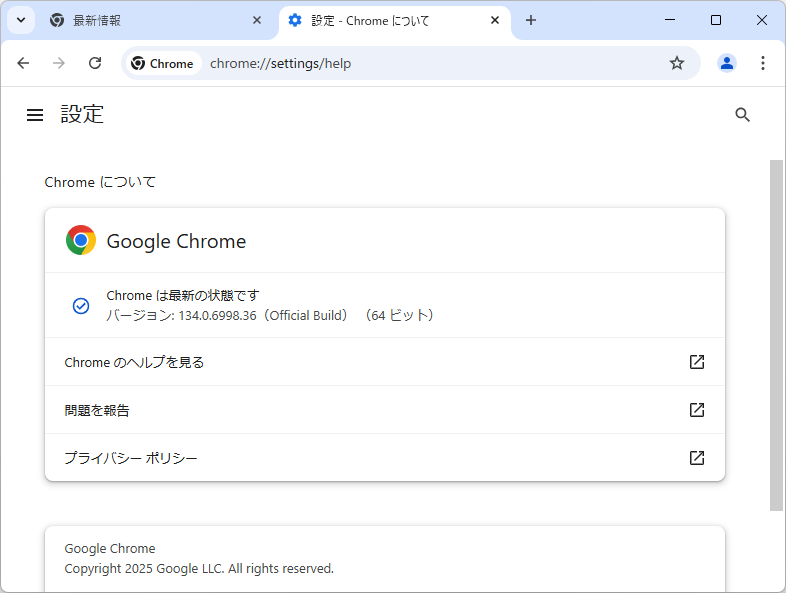
Task: Bookmark this page with star icon
Action: (x=677, y=63)
